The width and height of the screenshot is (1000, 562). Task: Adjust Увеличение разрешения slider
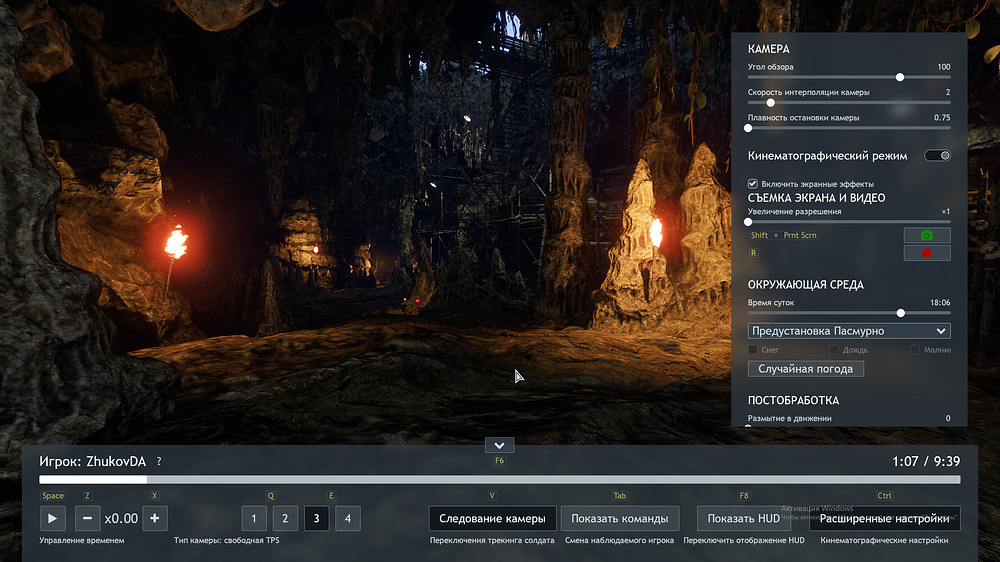click(849, 222)
